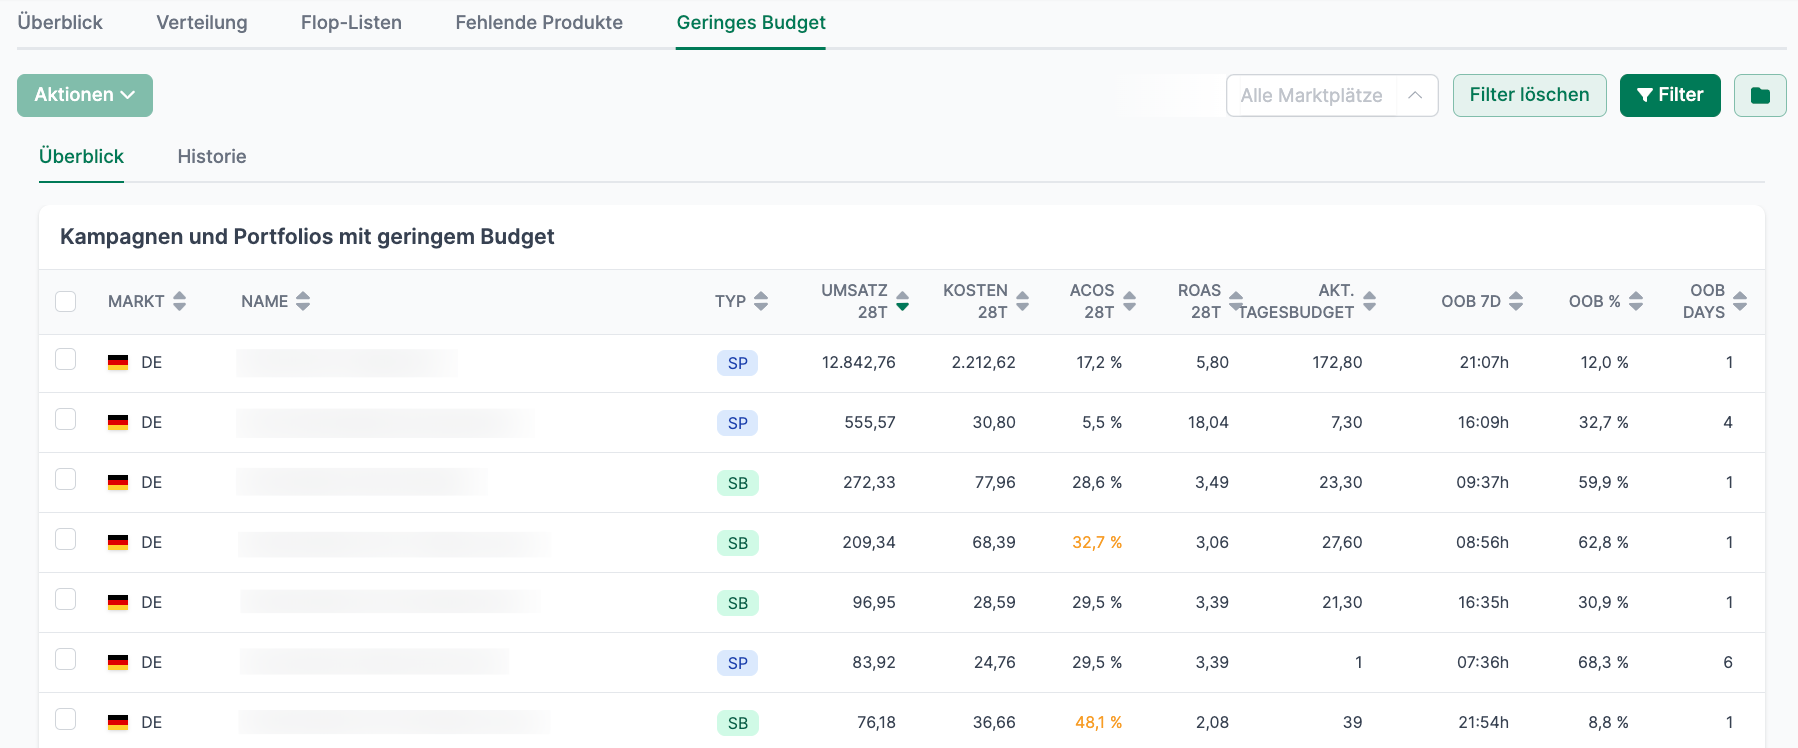
Task: Check the row with Umsatz 76,18
Action: click(66, 719)
